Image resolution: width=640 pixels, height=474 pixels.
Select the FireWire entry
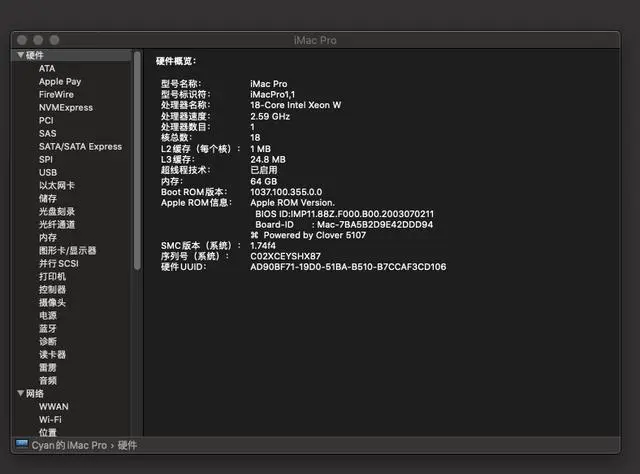coord(56,94)
